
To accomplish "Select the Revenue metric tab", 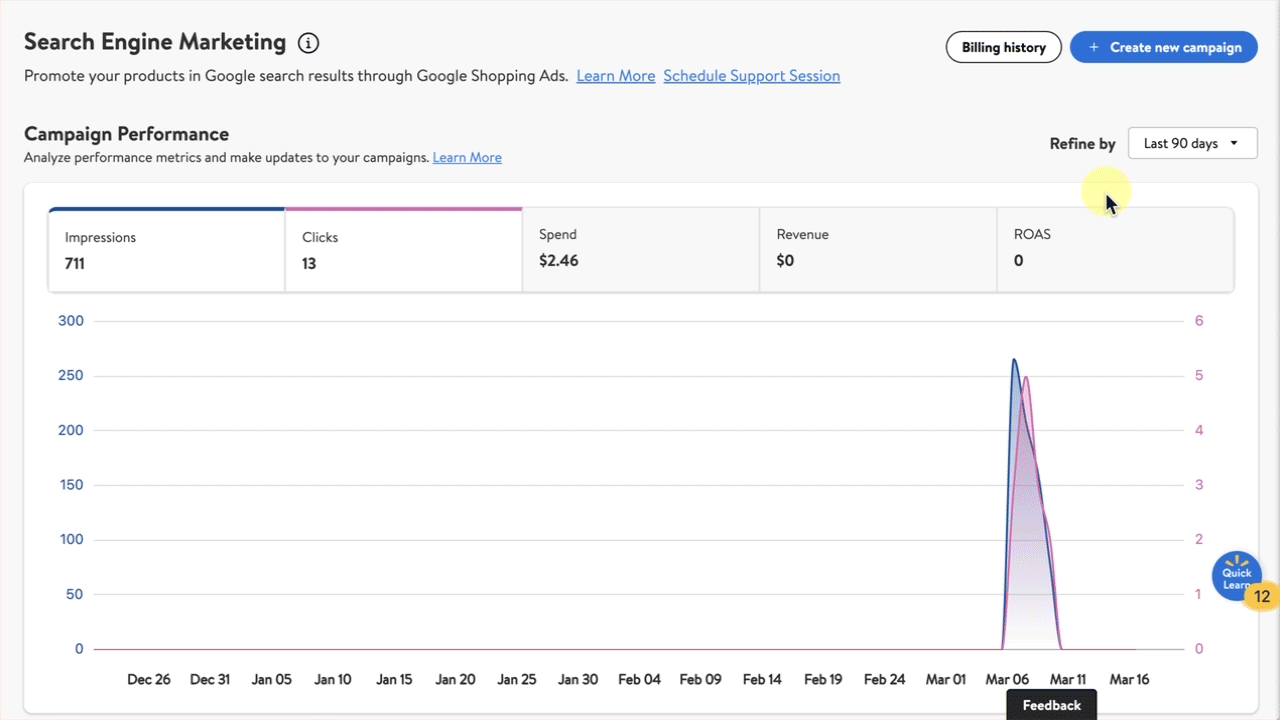I will (878, 250).
